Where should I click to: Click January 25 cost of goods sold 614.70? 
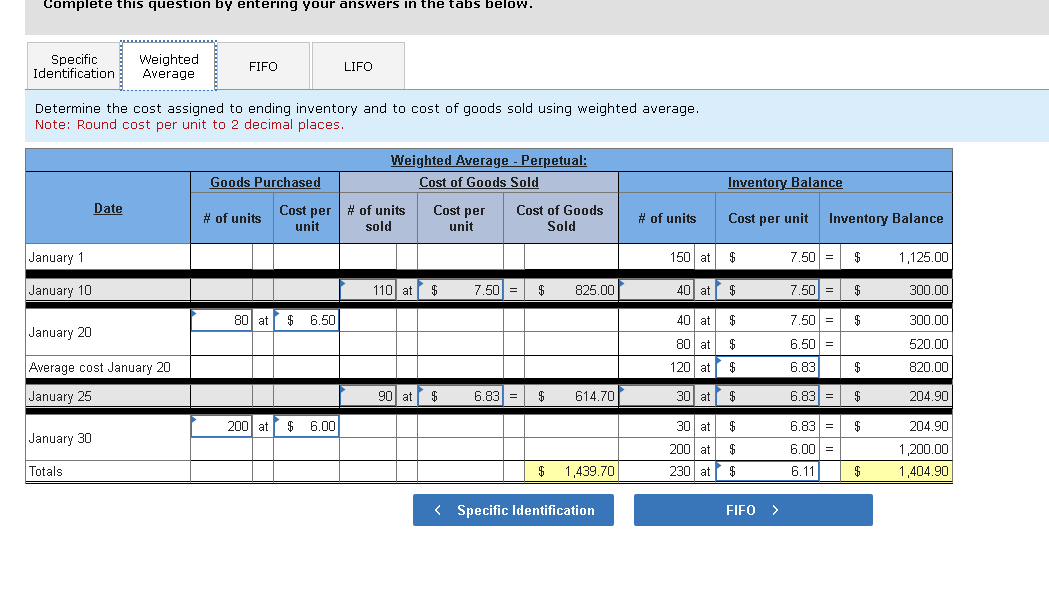[571, 396]
